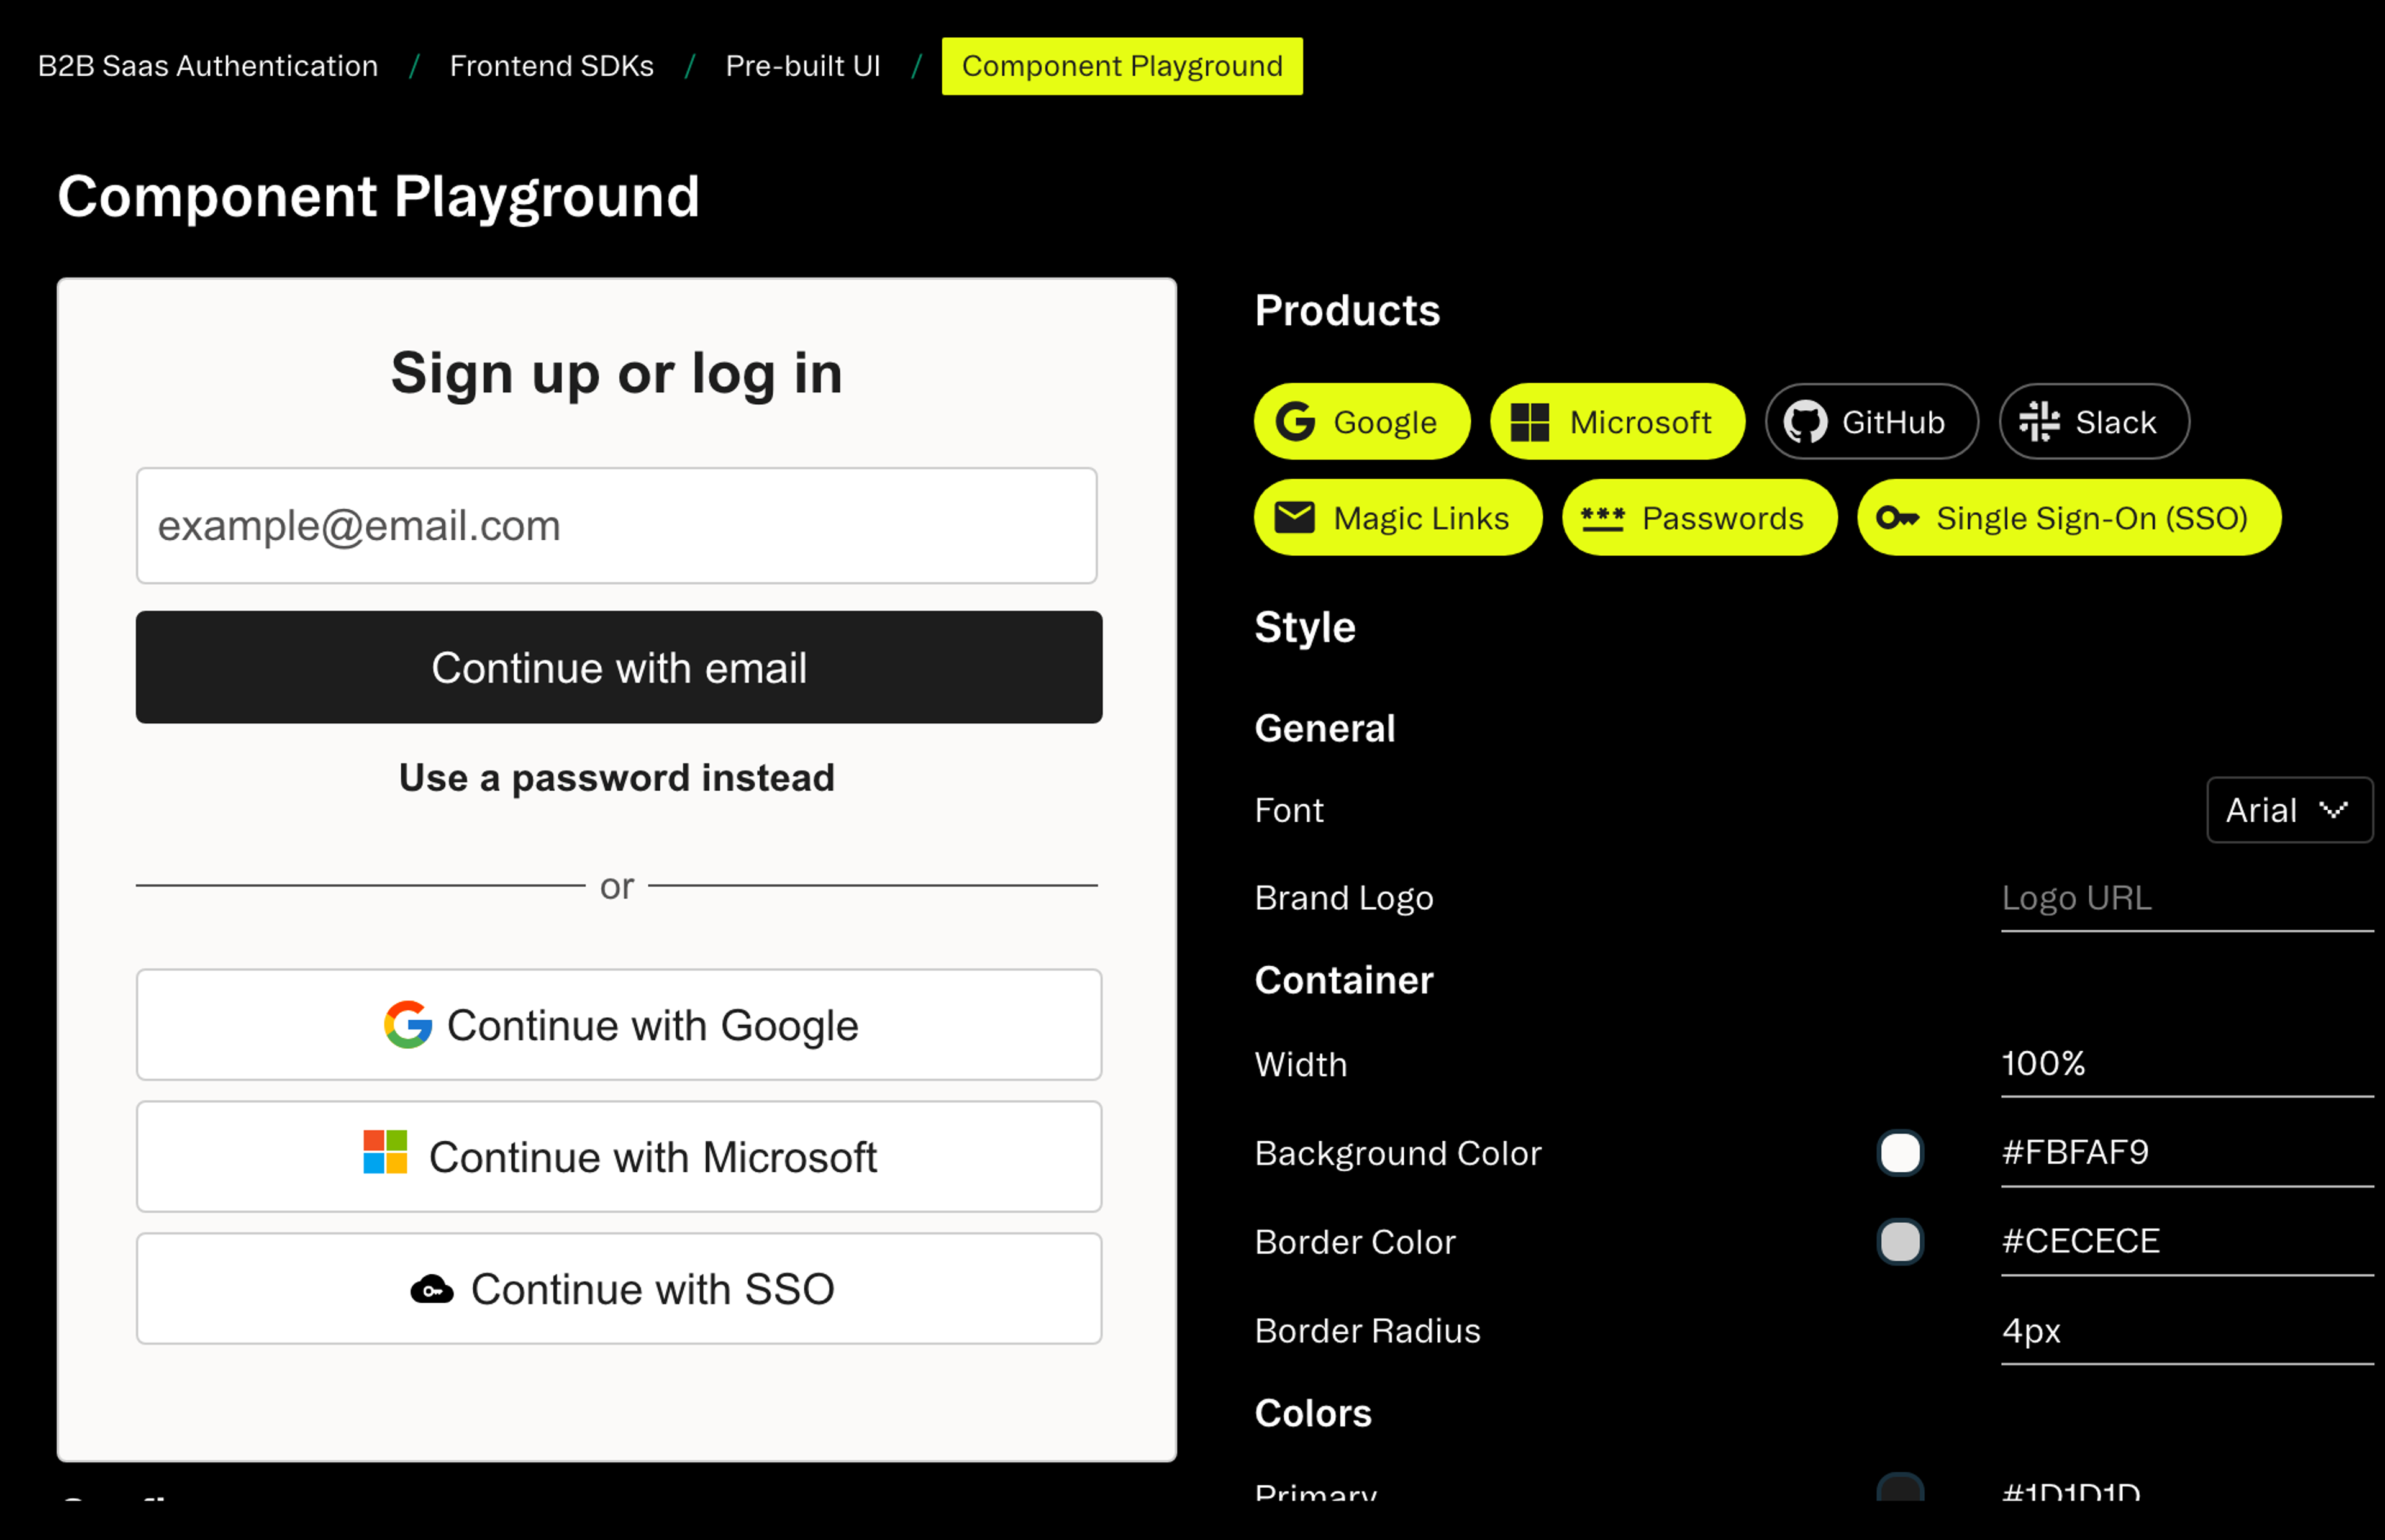Click the key icon on the Single Sign-On chip
Viewport: 2385px width, 1540px height.
pyautogui.click(x=1897, y=518)
